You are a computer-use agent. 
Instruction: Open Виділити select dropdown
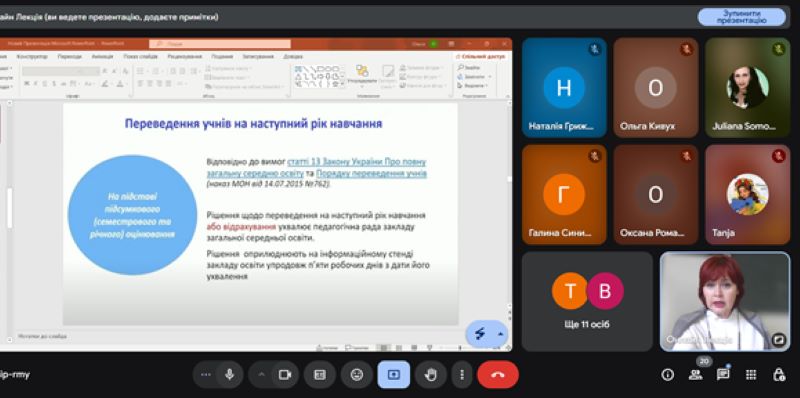pos(471,85)
